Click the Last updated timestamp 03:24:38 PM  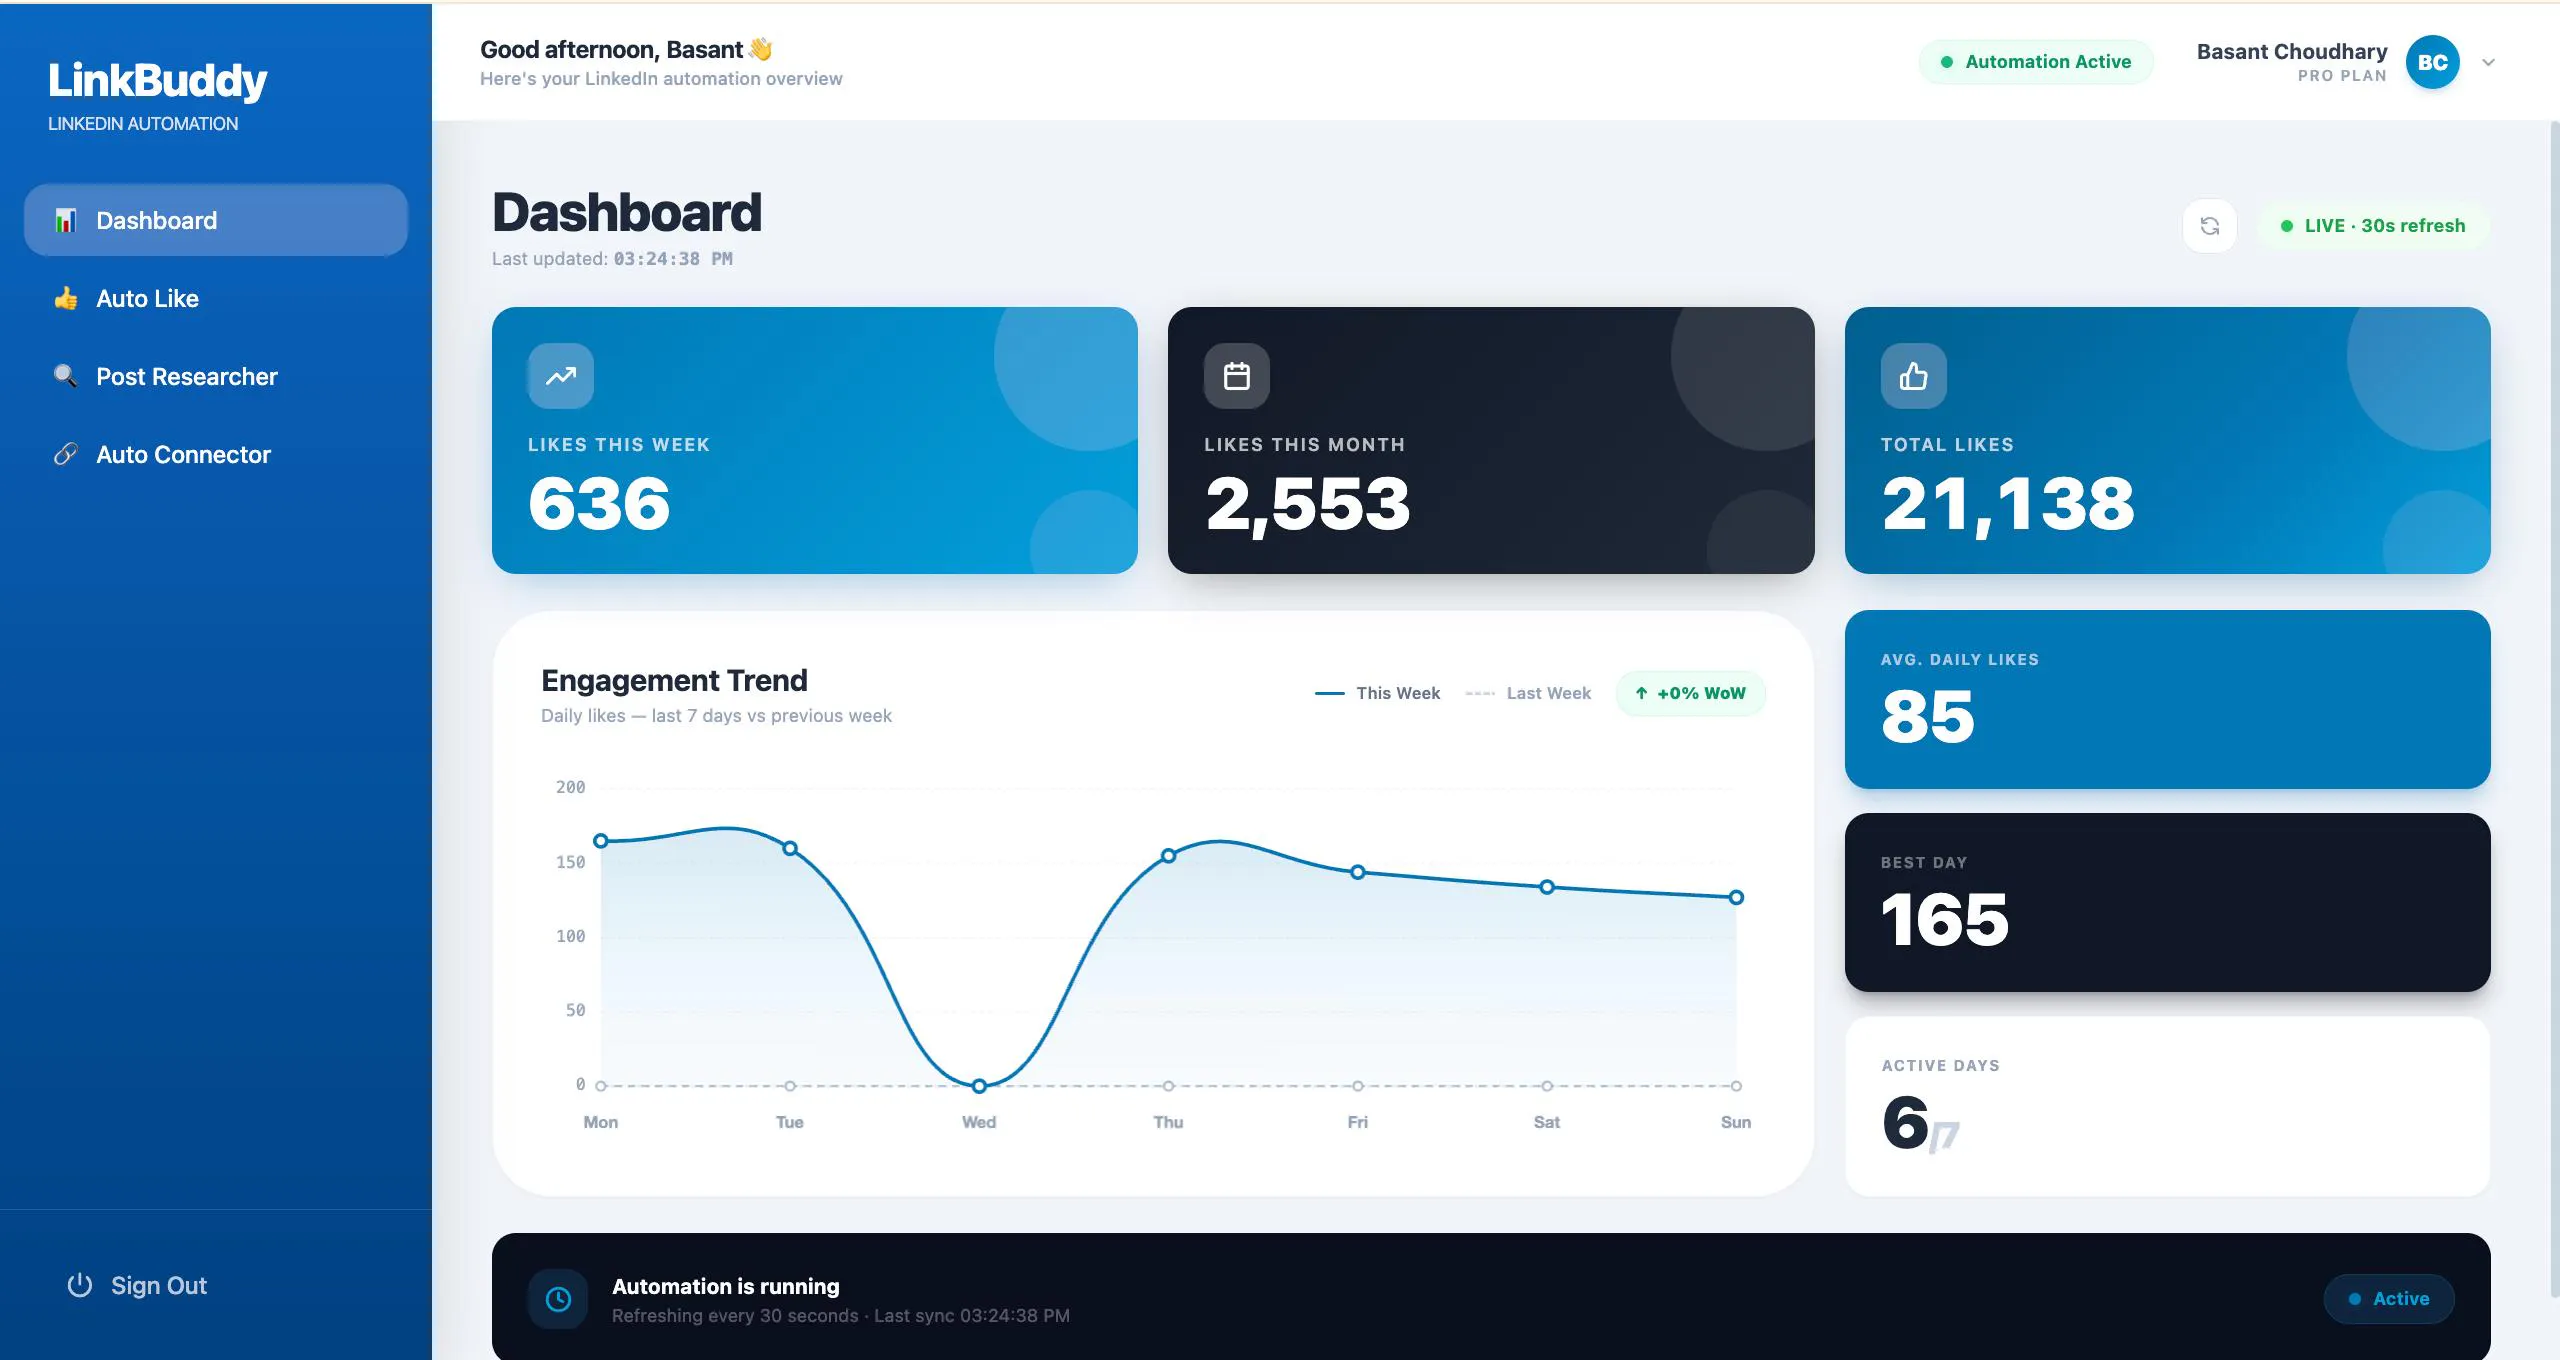[673, 259]
